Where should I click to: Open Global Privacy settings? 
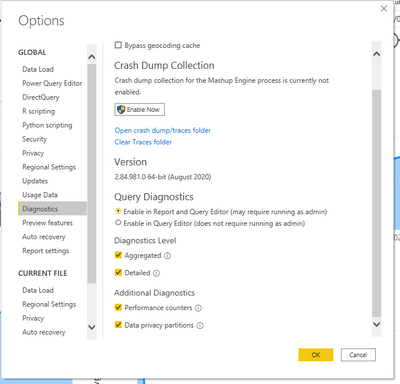coord(33,153)
